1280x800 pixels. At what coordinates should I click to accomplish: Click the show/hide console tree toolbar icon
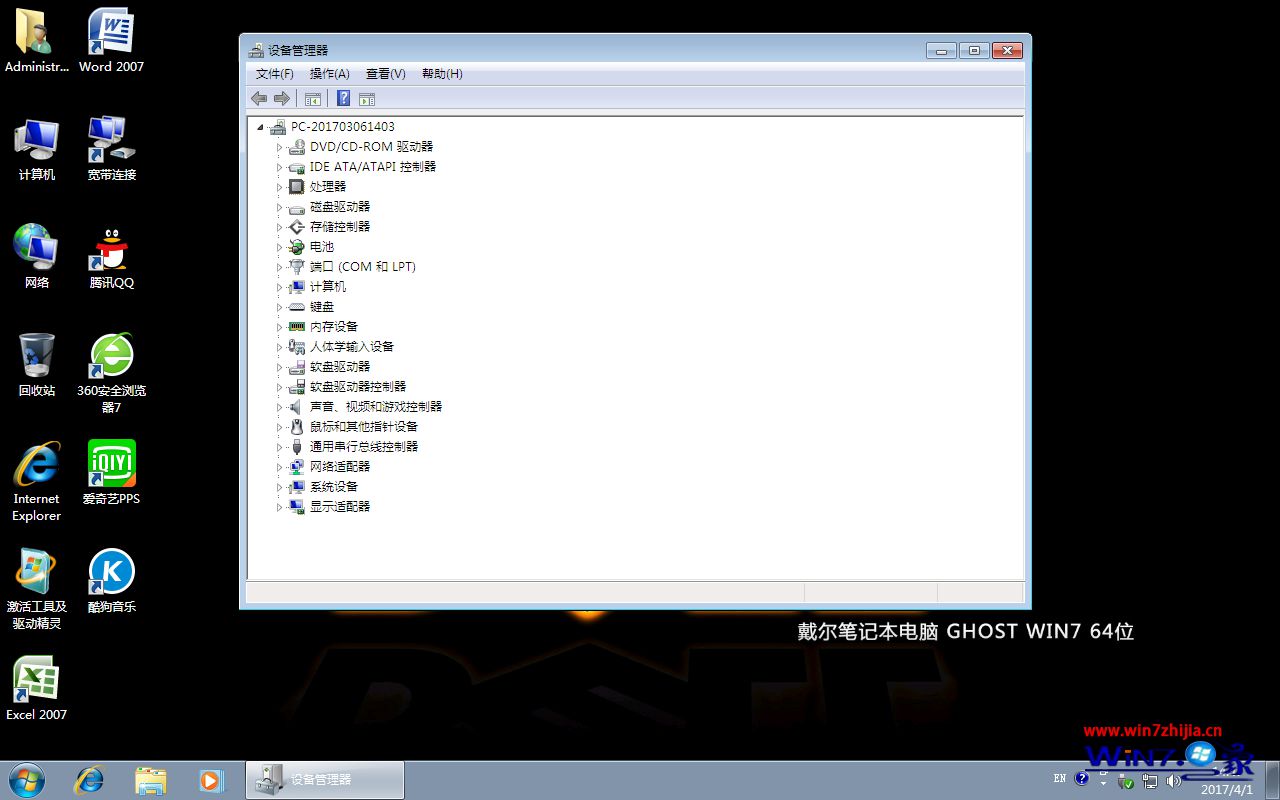click(313, 98)
